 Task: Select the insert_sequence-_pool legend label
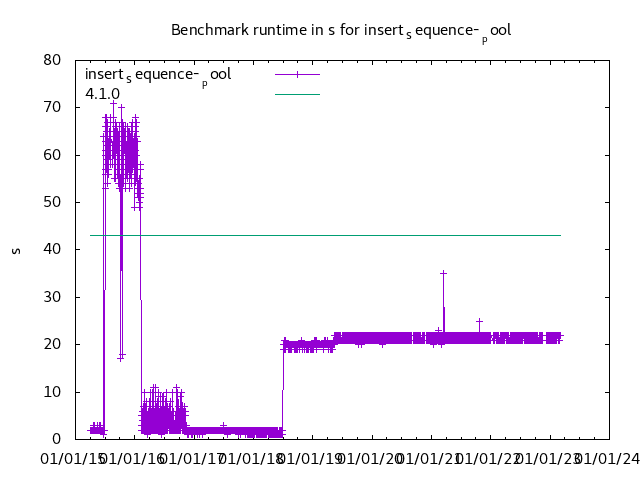point(158,75)
